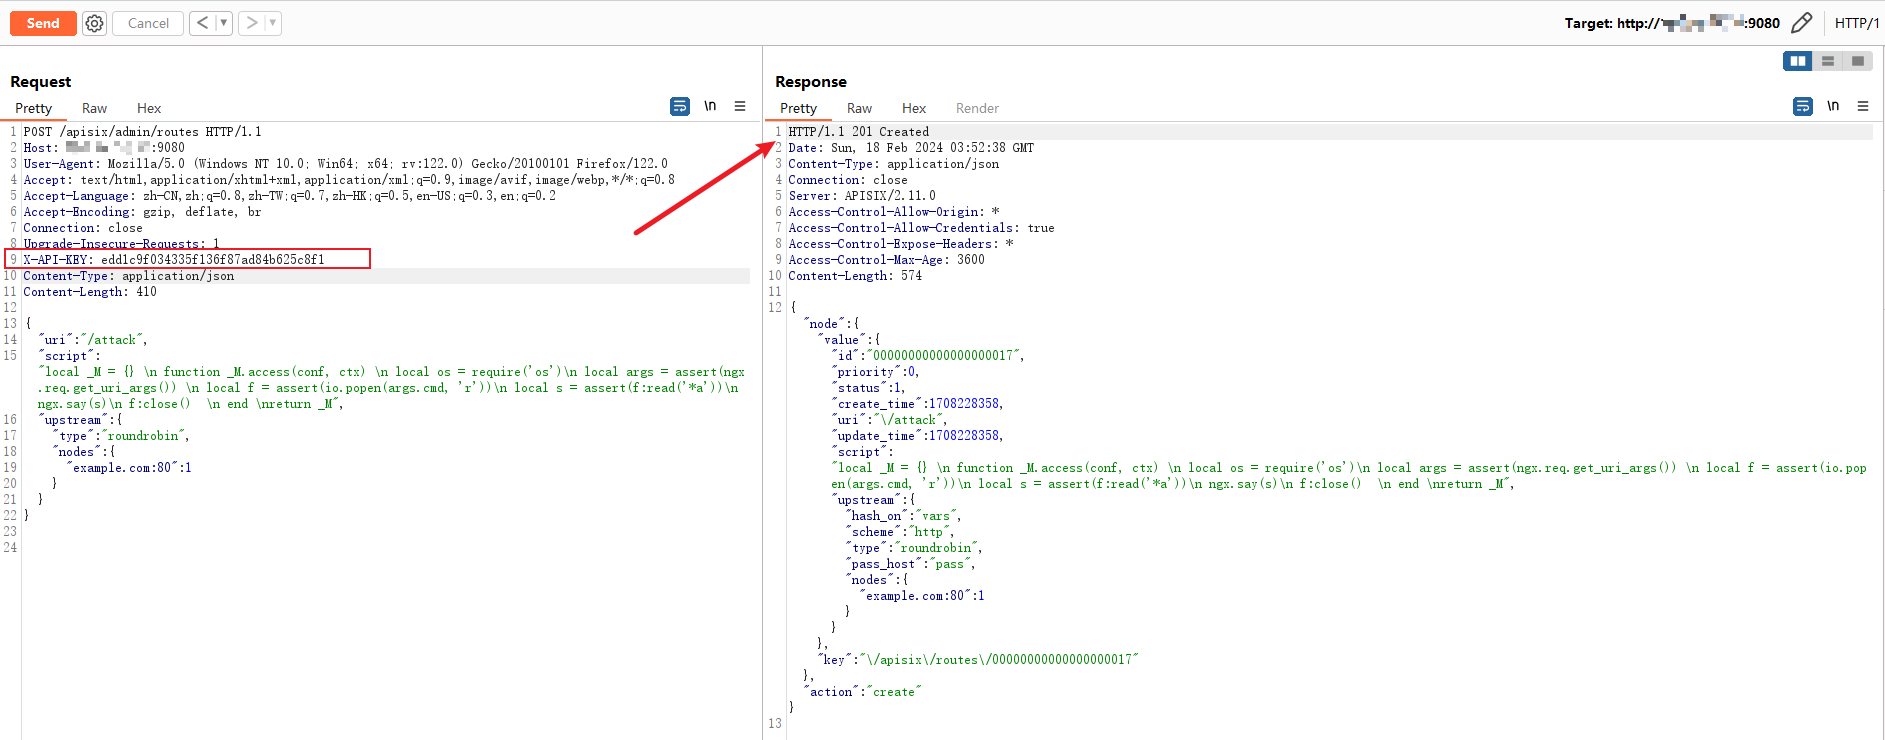
Task: Click "scheme":"http" in response
Action: point(900,532)
